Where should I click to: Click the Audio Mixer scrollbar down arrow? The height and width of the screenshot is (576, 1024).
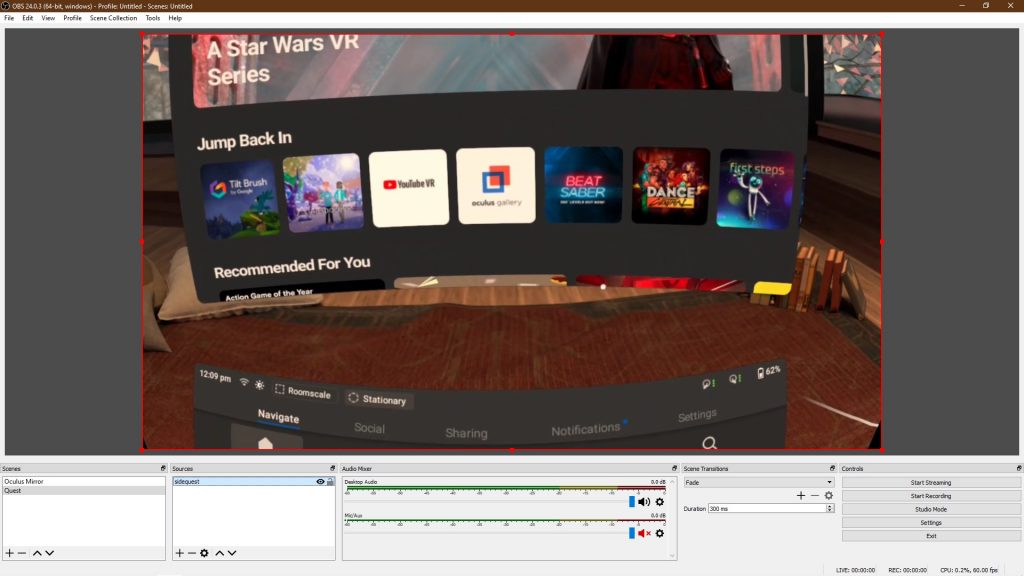[x=672, y=556]
